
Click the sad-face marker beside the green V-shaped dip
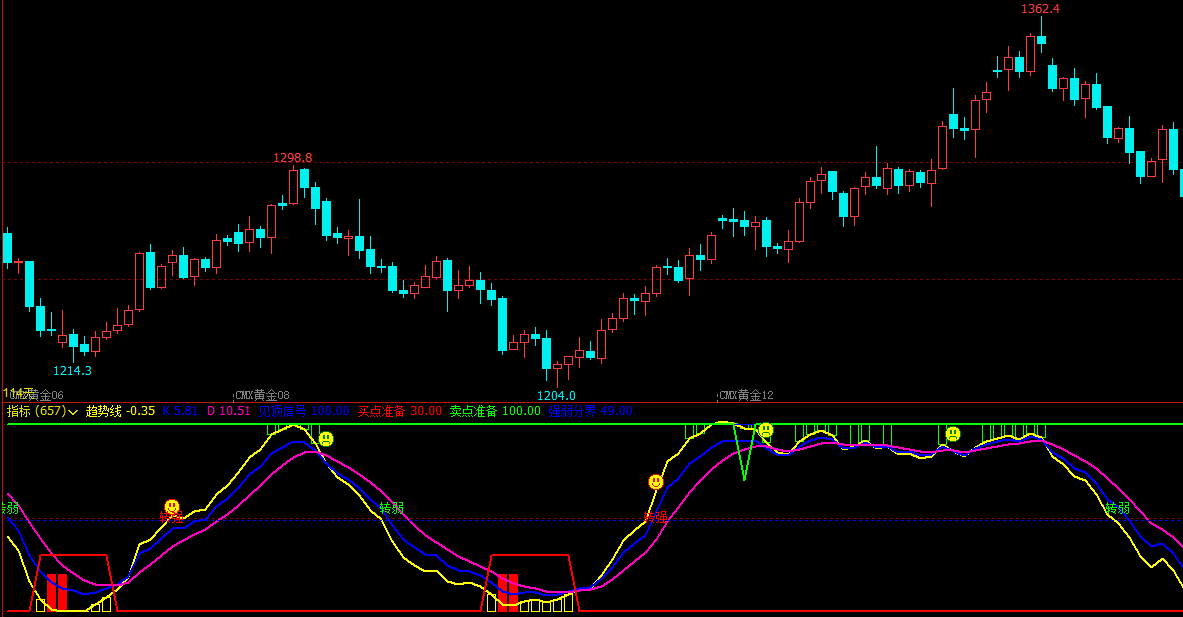[766, 430]
